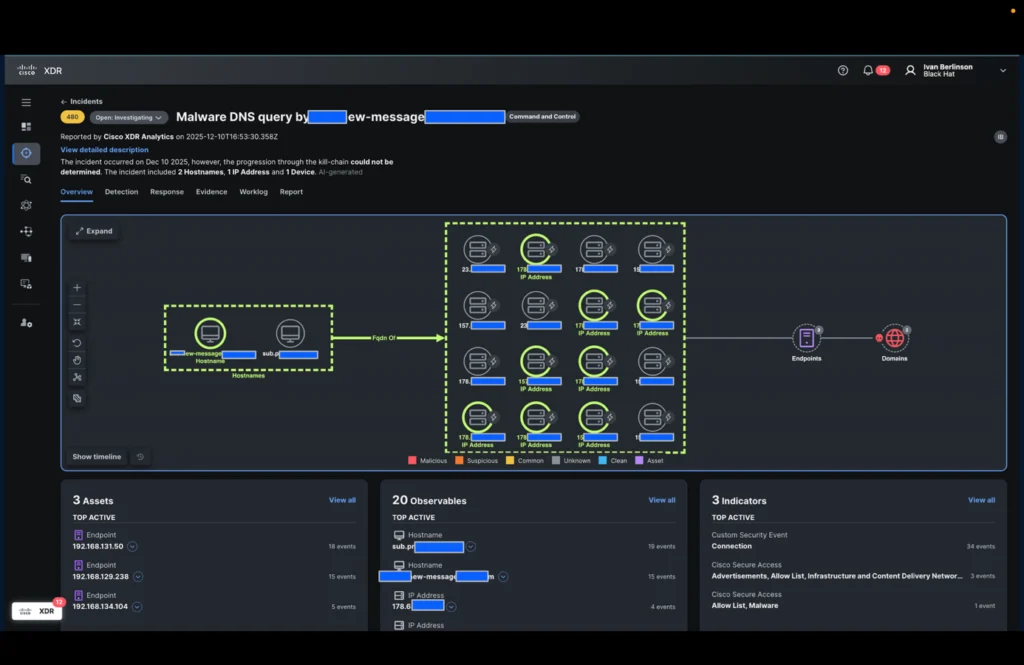This screenshot has height=665, width=1024.
Task: Click the Domains globe node
Action: 894,338
